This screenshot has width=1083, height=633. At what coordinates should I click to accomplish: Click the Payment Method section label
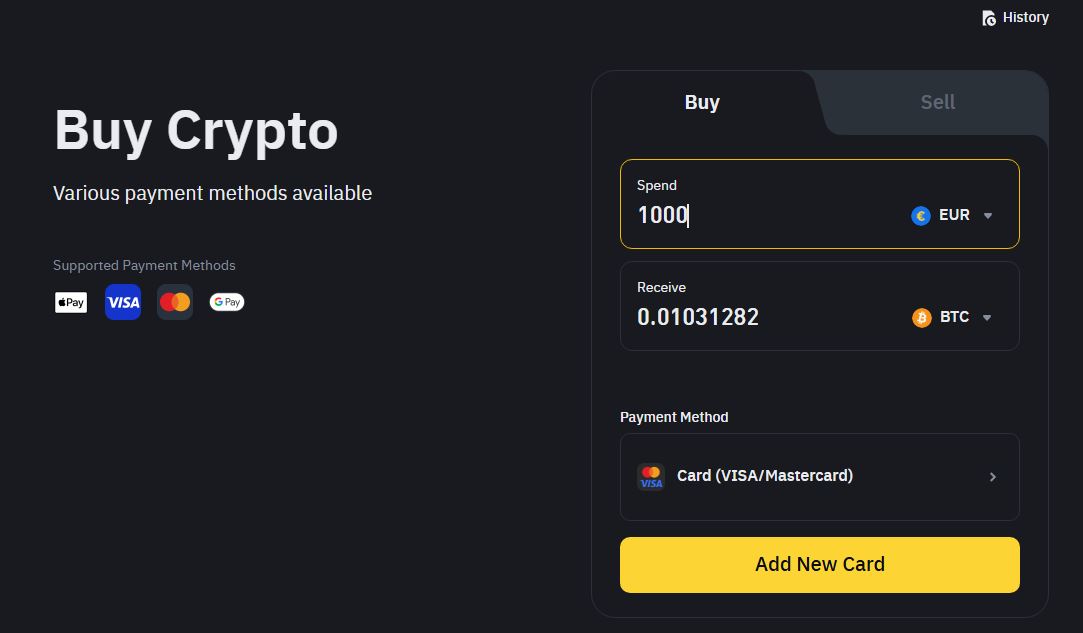pos(674,417)
